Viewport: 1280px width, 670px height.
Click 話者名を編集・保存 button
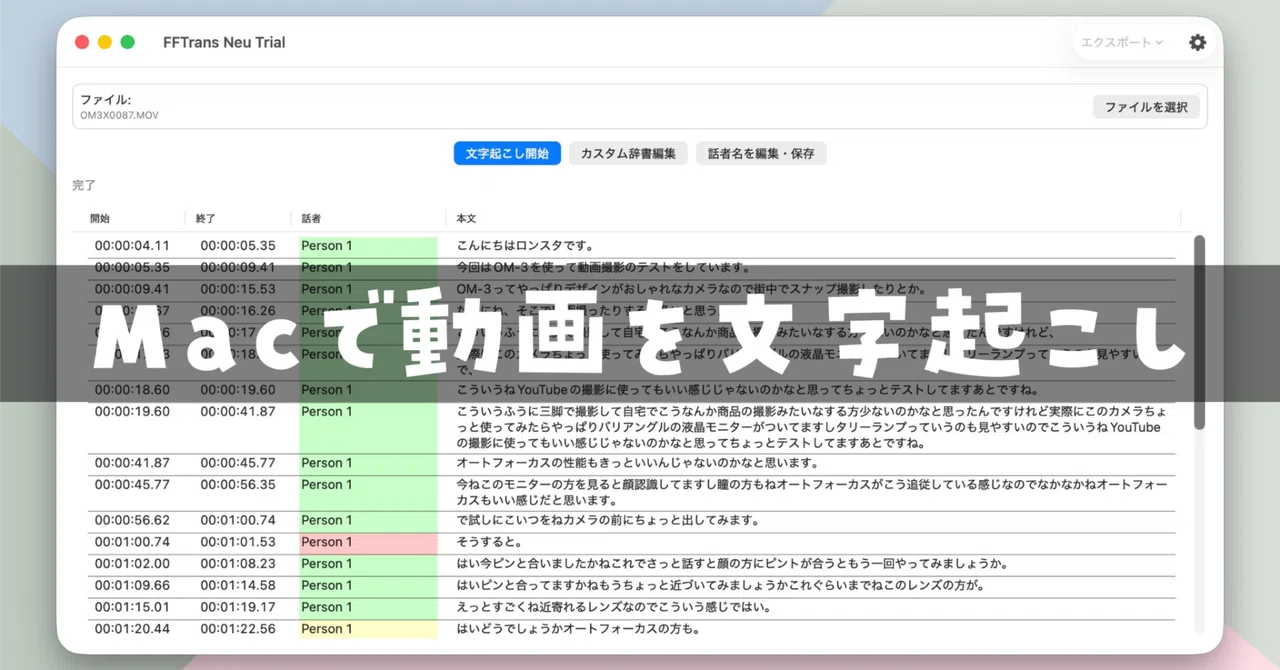tap(761, 154)
